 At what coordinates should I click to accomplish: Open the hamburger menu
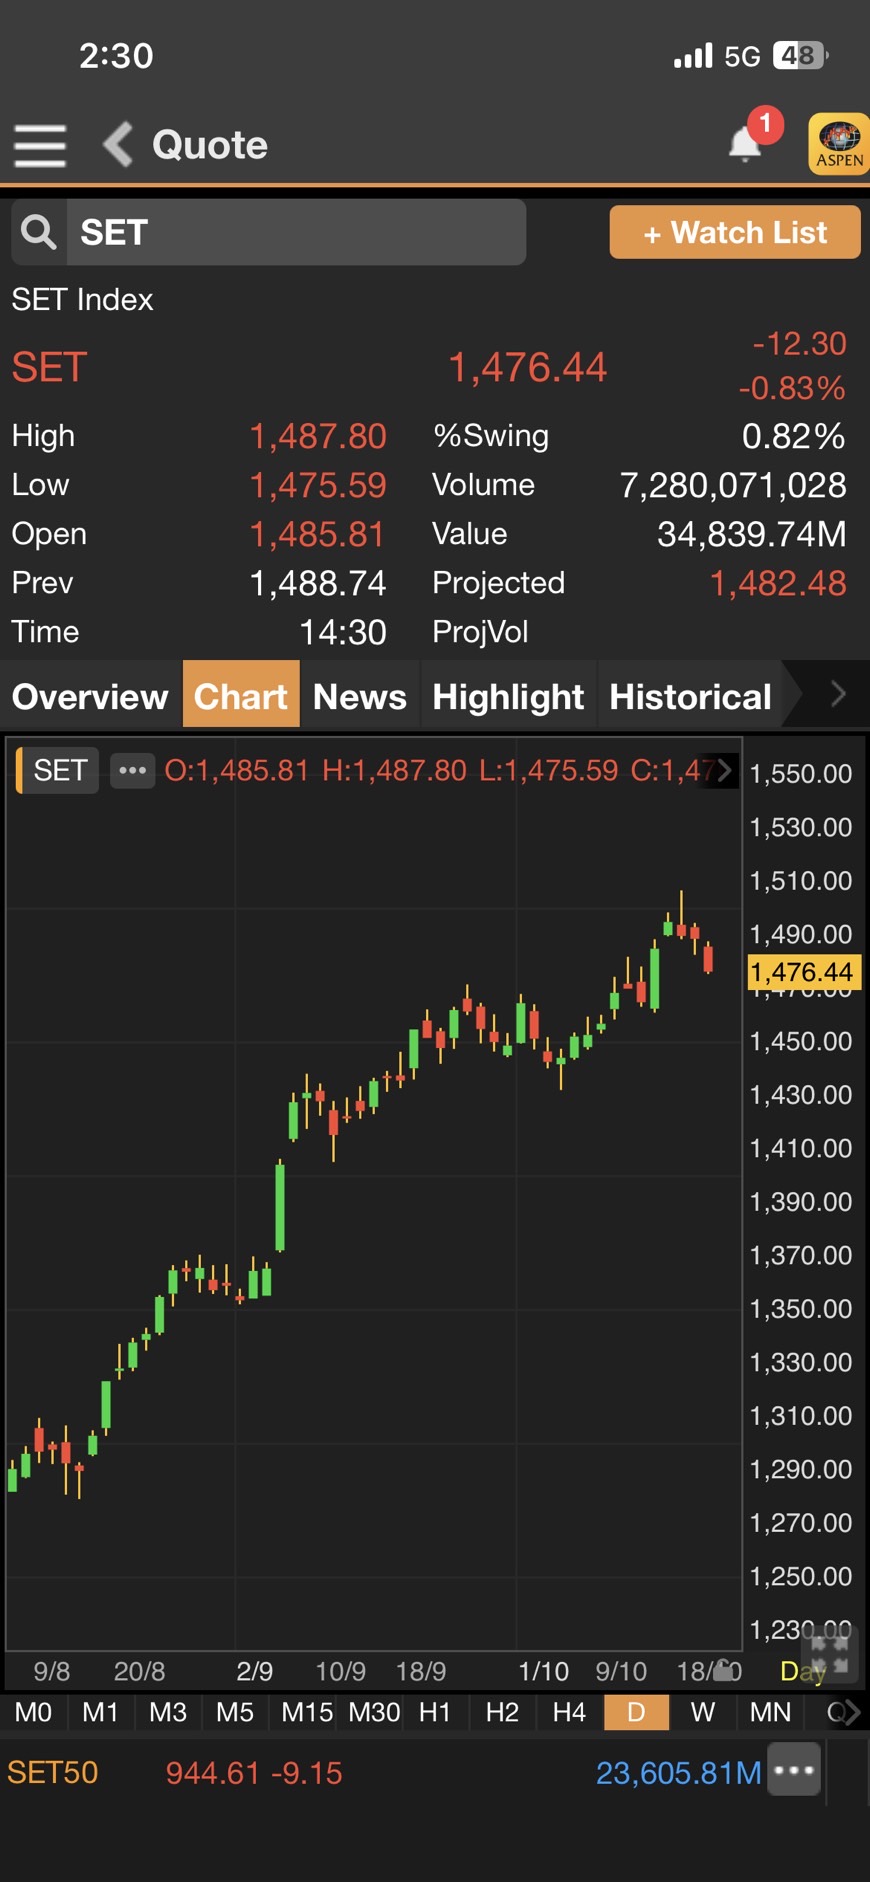click(40, 146)
